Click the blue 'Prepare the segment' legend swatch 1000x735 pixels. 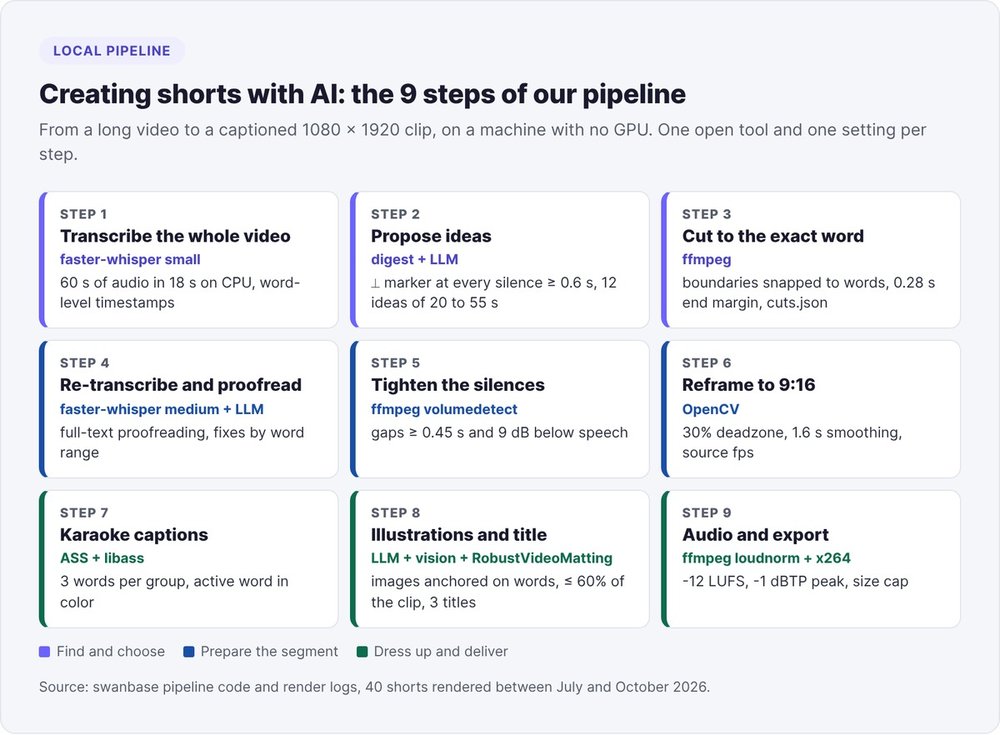pyautogui.click(x=189, y=651)
